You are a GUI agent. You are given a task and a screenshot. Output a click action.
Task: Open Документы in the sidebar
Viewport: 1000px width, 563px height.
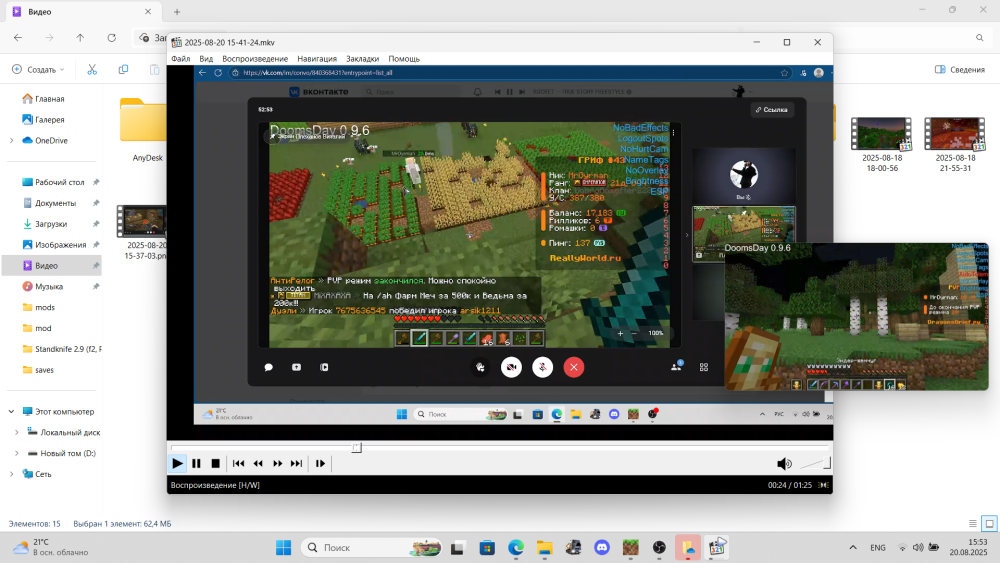pyautogui.click(x=54, y=203)
